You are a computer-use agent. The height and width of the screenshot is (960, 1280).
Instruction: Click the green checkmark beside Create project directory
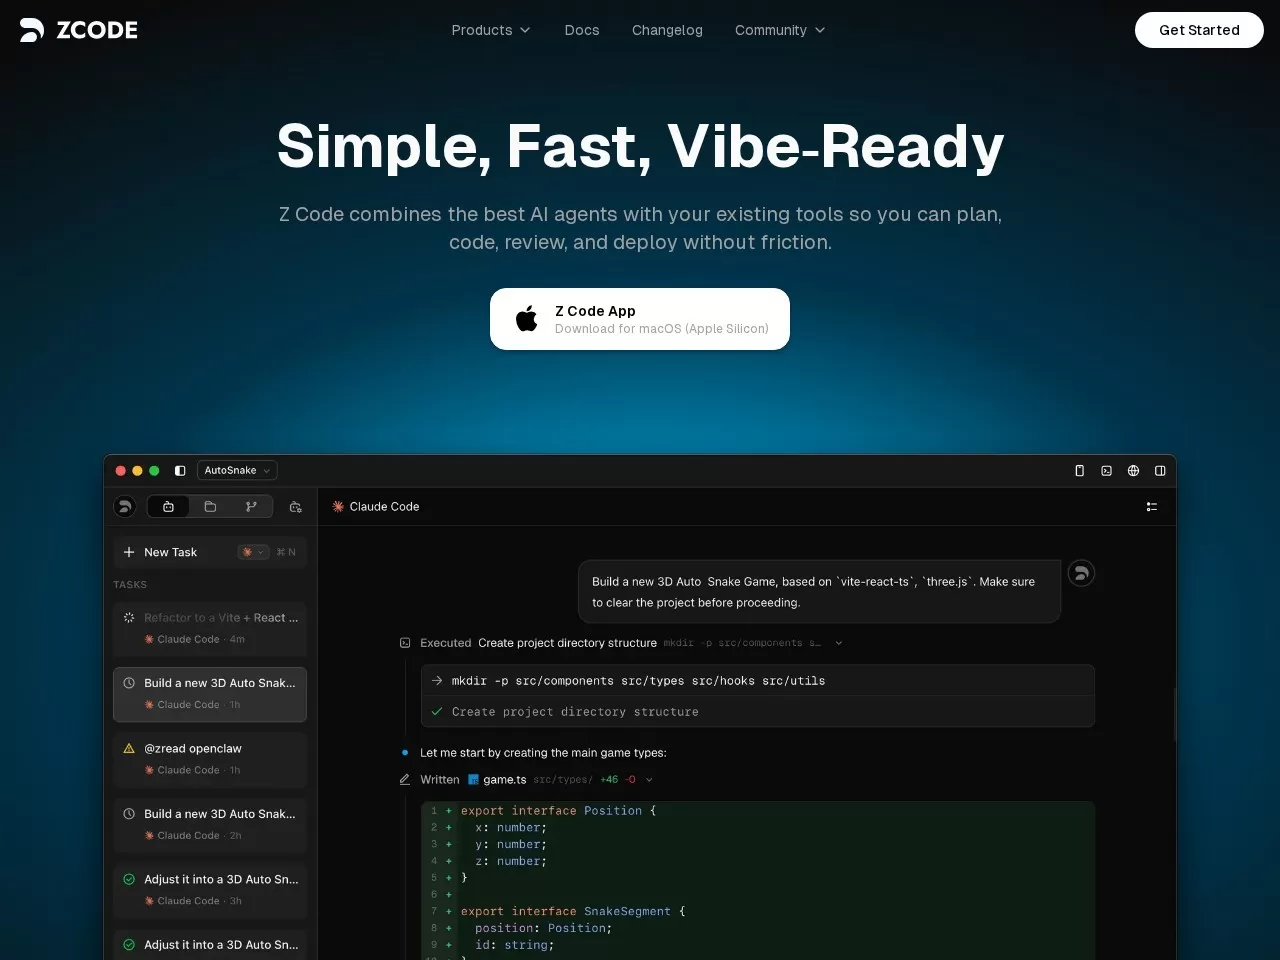click(x=437, y=711)
